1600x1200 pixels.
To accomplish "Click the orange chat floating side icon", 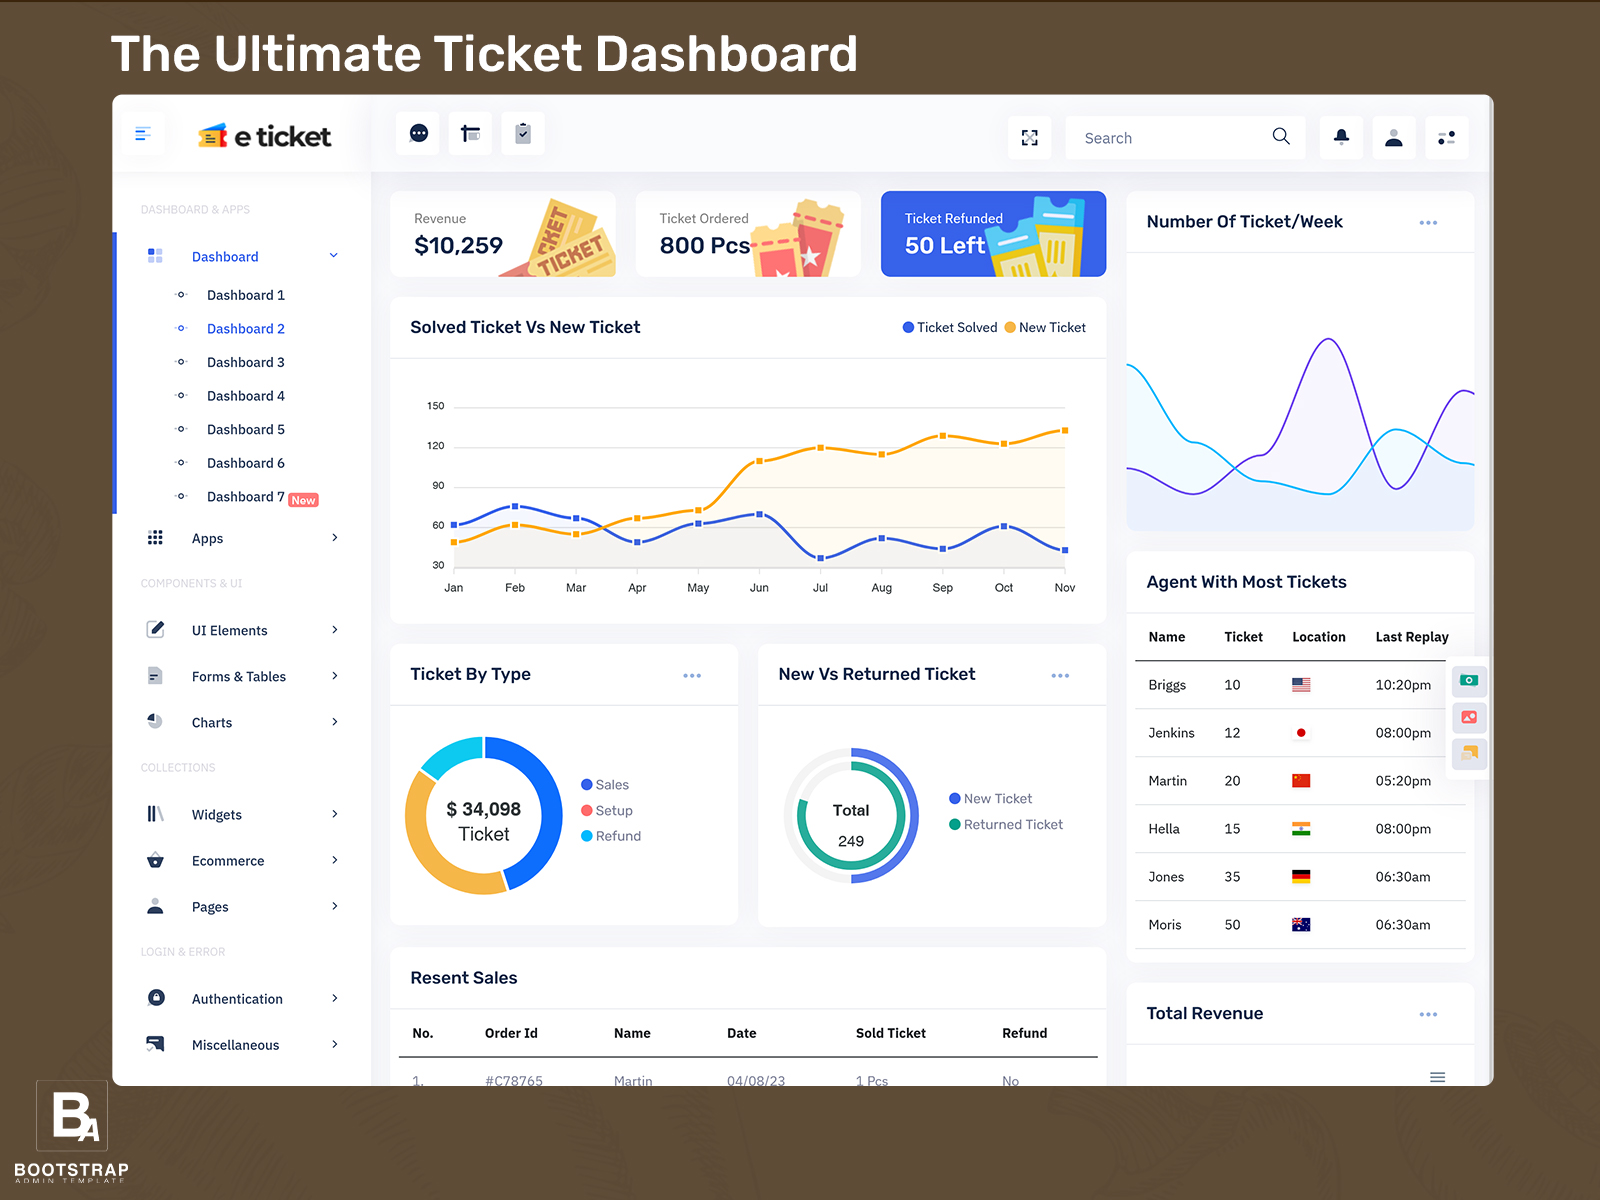I will pyautogui.click(x=1469, y=753).
